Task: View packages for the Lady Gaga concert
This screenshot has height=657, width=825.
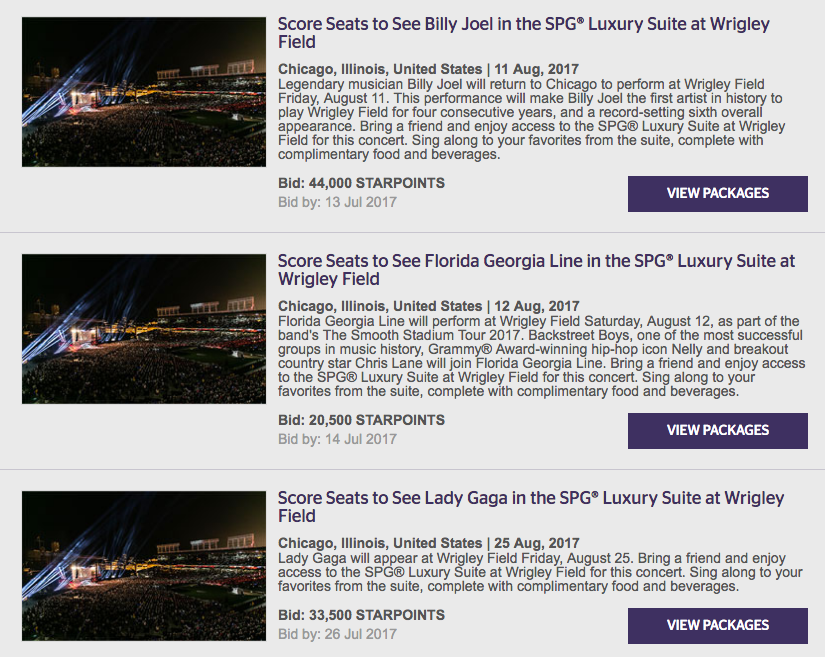Action: click(x=717, y=626)
